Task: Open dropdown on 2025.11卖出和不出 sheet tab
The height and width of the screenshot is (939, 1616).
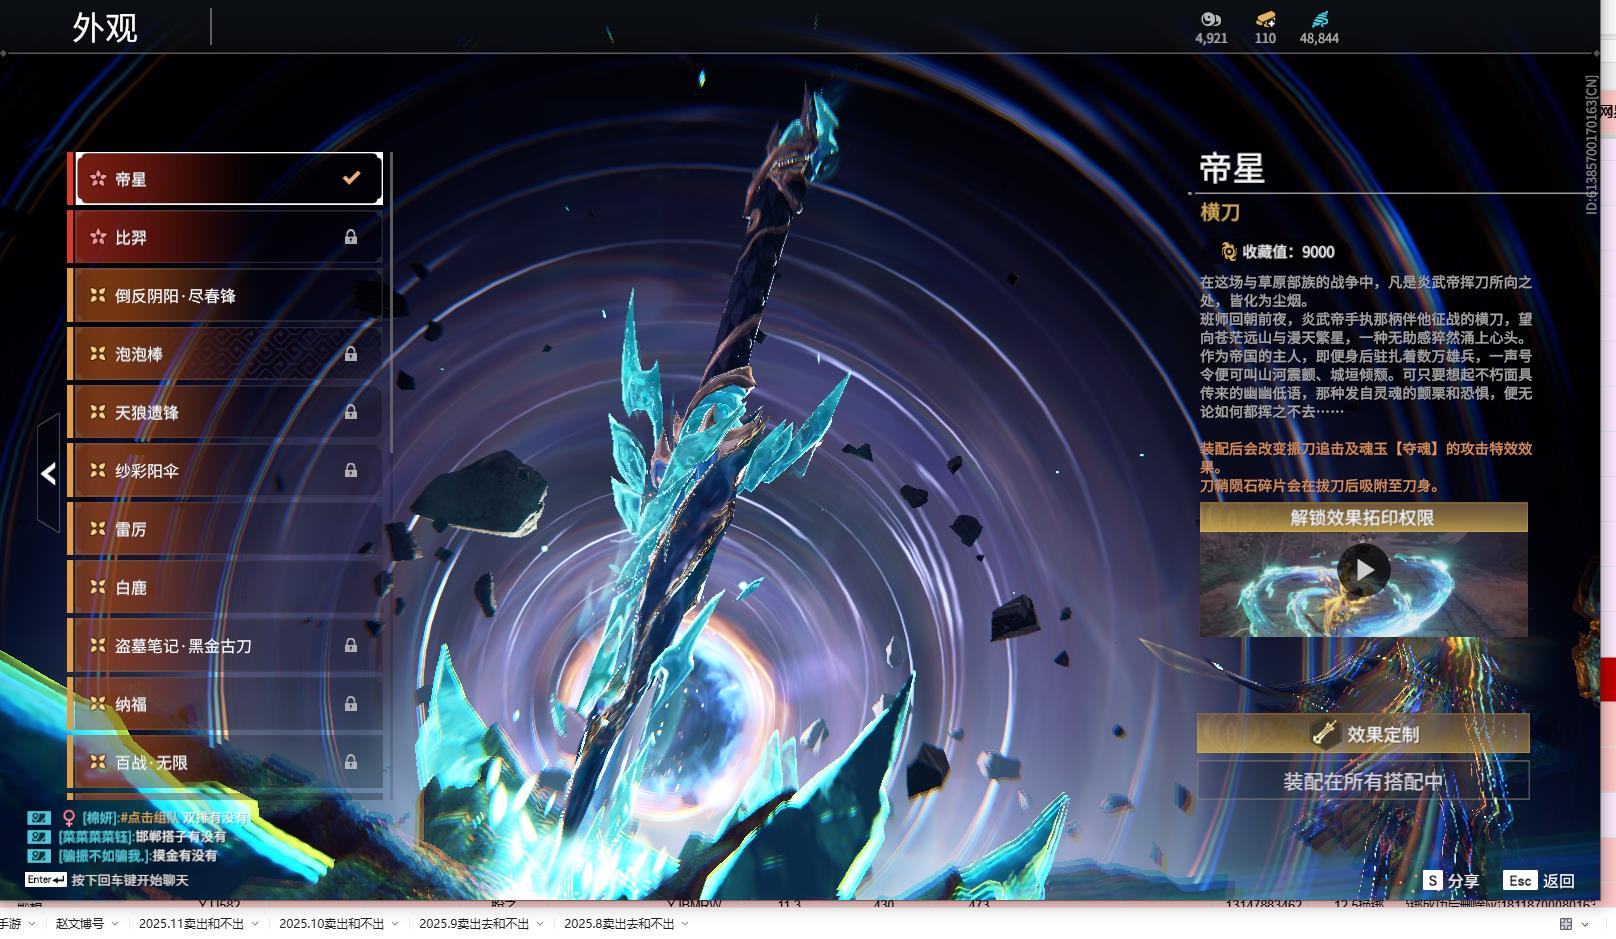Action: pyautogui.click(x=255, y=924)
